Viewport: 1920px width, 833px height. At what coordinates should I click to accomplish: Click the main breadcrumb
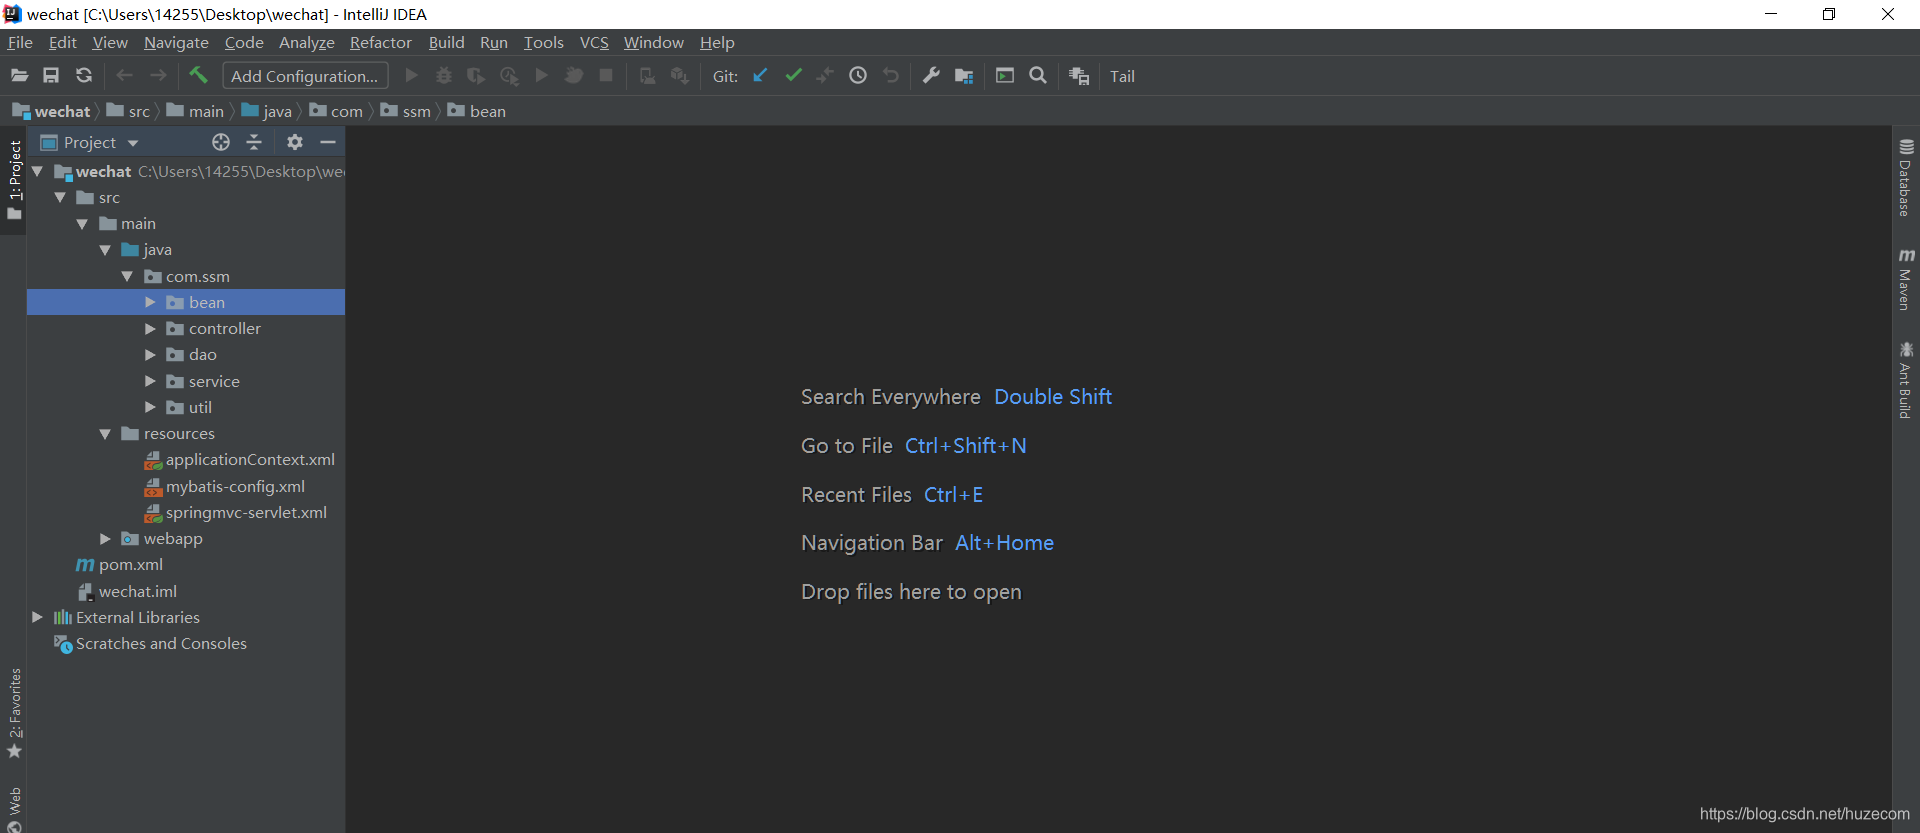point(195,111)
